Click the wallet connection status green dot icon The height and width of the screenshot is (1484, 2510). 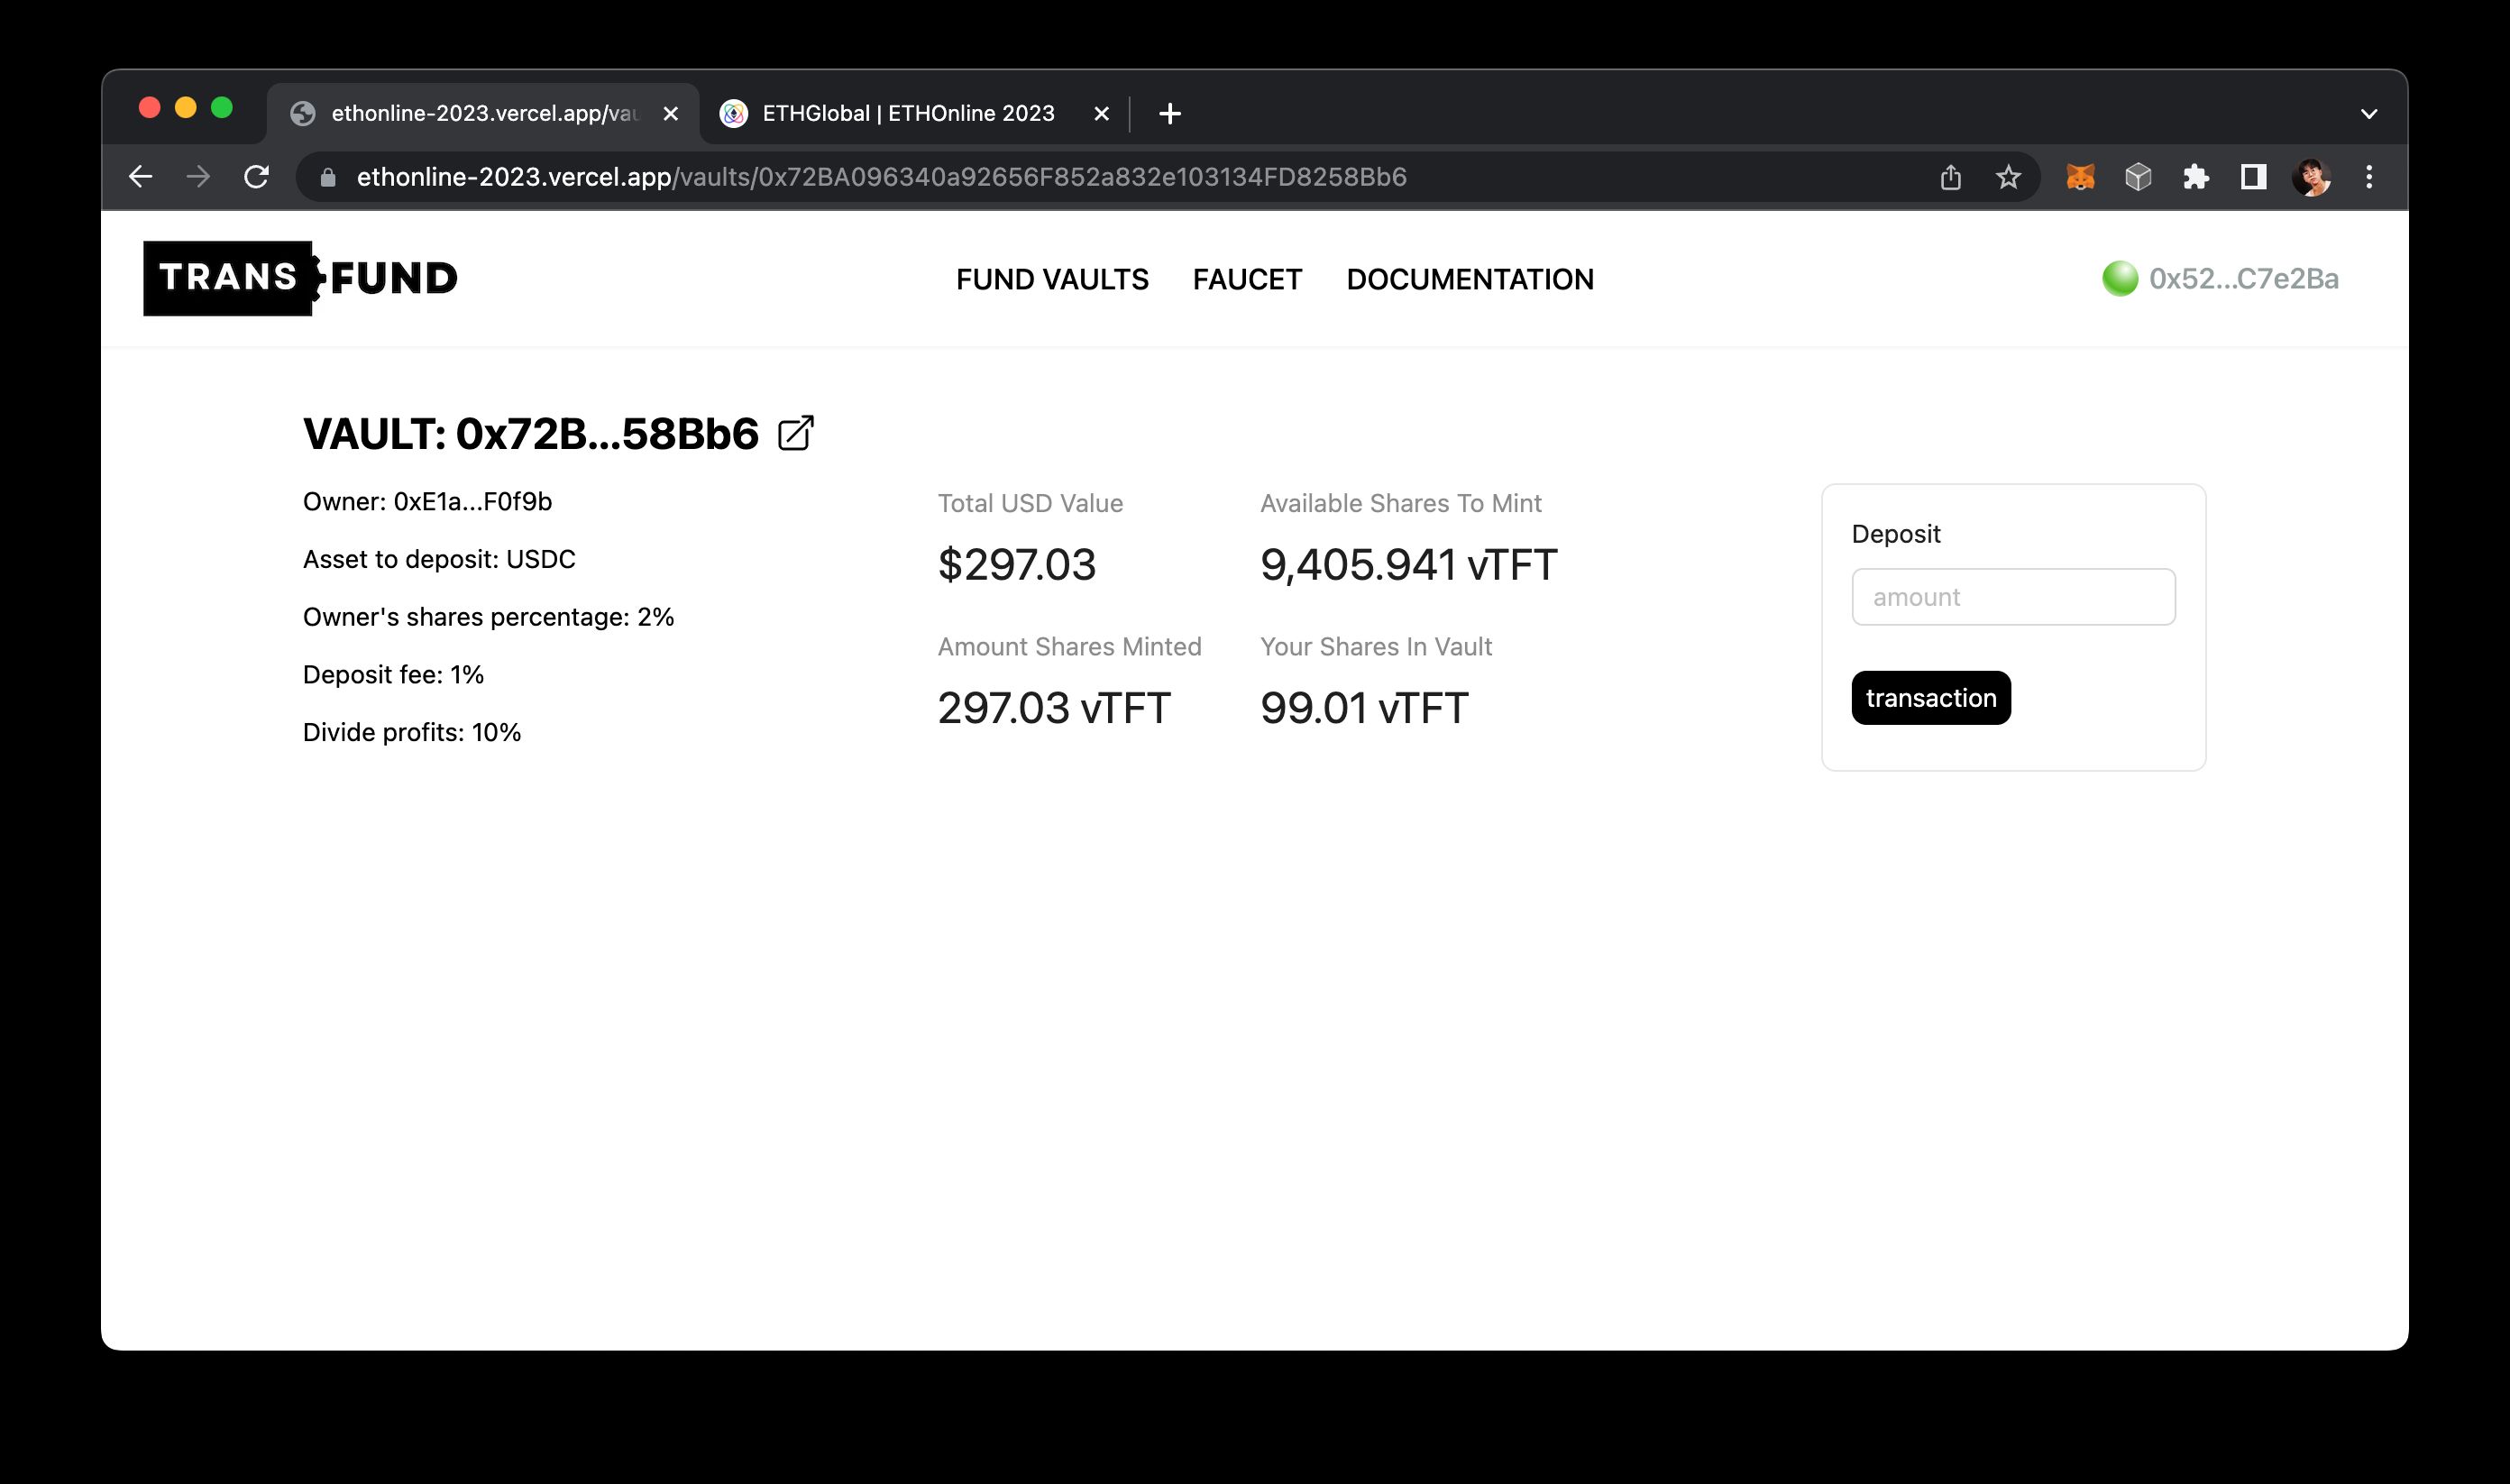click(x=2116, y=278)
